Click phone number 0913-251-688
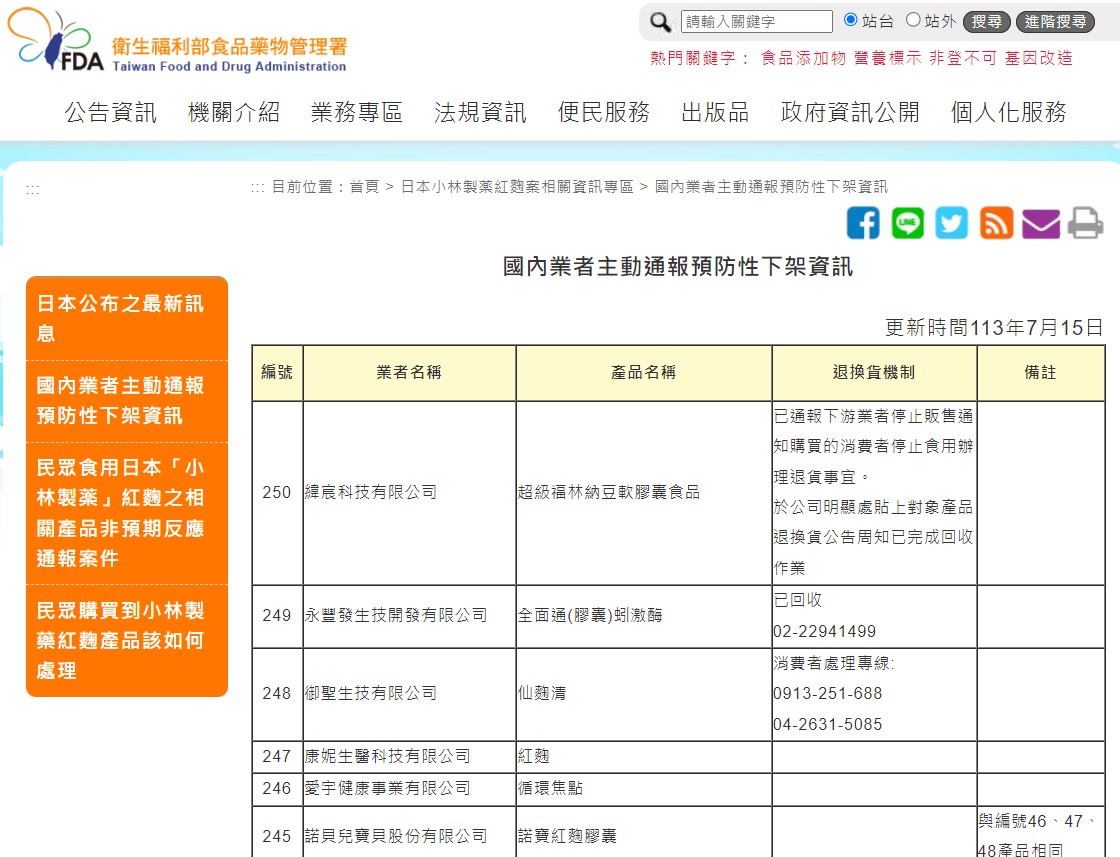 coord(827,693)
